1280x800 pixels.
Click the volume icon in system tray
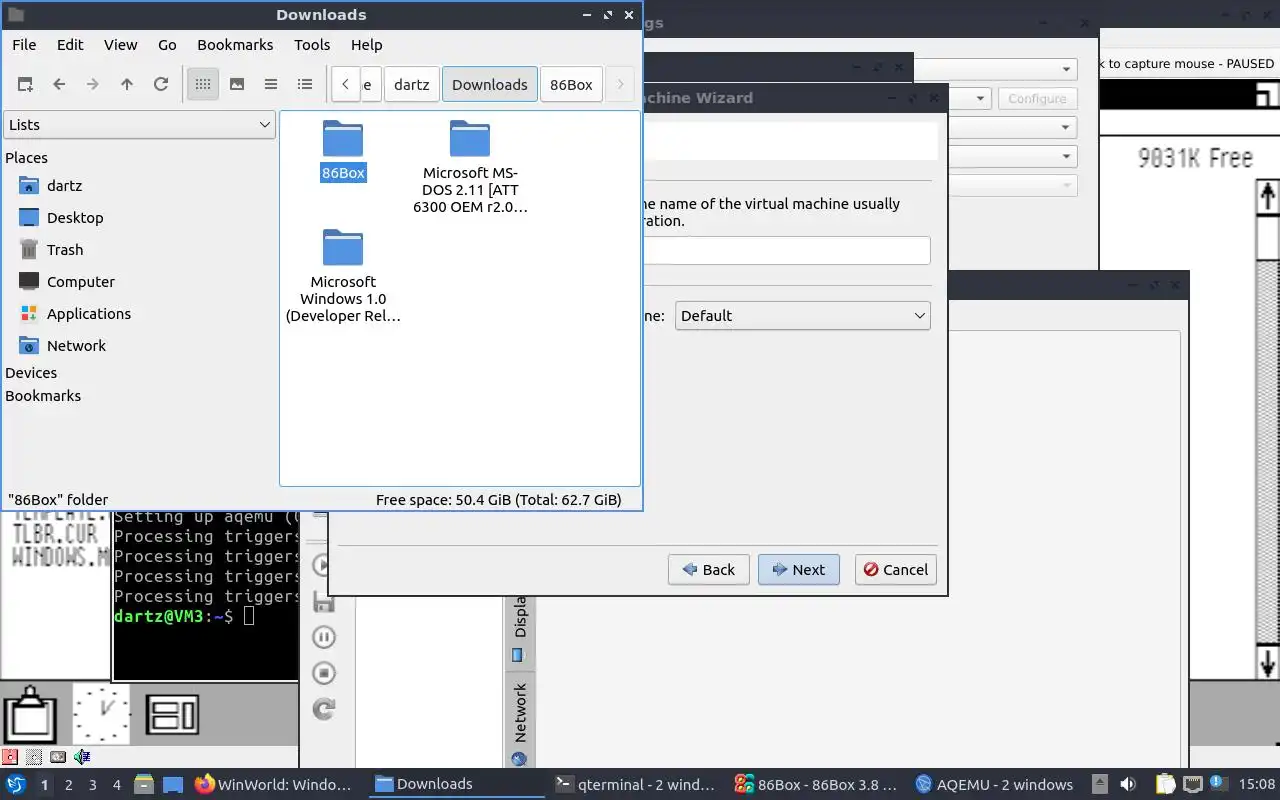1128,785
